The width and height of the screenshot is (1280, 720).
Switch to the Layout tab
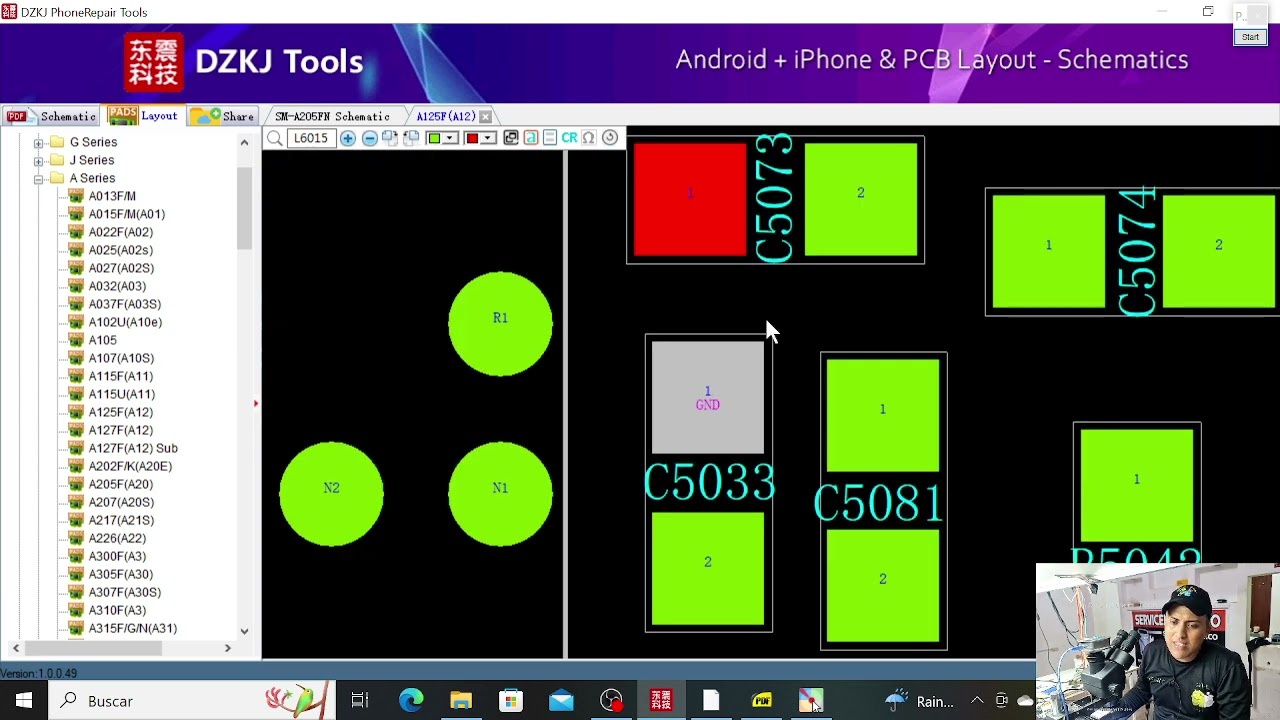pyautogui.click(x=143, y=116)
